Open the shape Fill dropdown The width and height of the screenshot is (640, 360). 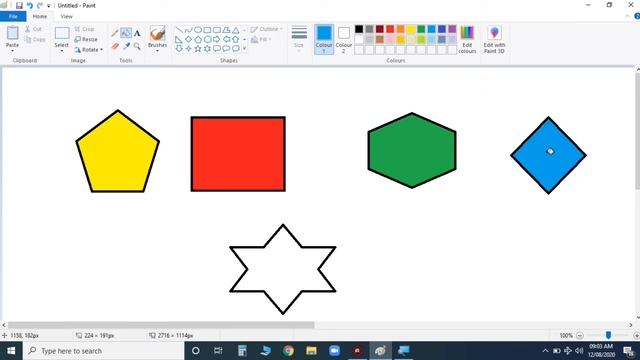point(261,40)
